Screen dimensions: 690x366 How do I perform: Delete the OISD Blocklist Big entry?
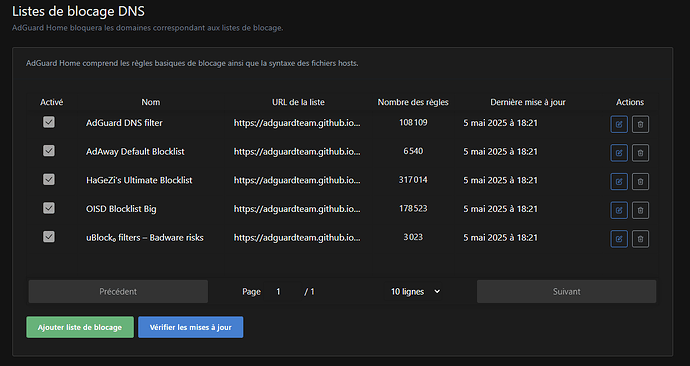(640, 210)
